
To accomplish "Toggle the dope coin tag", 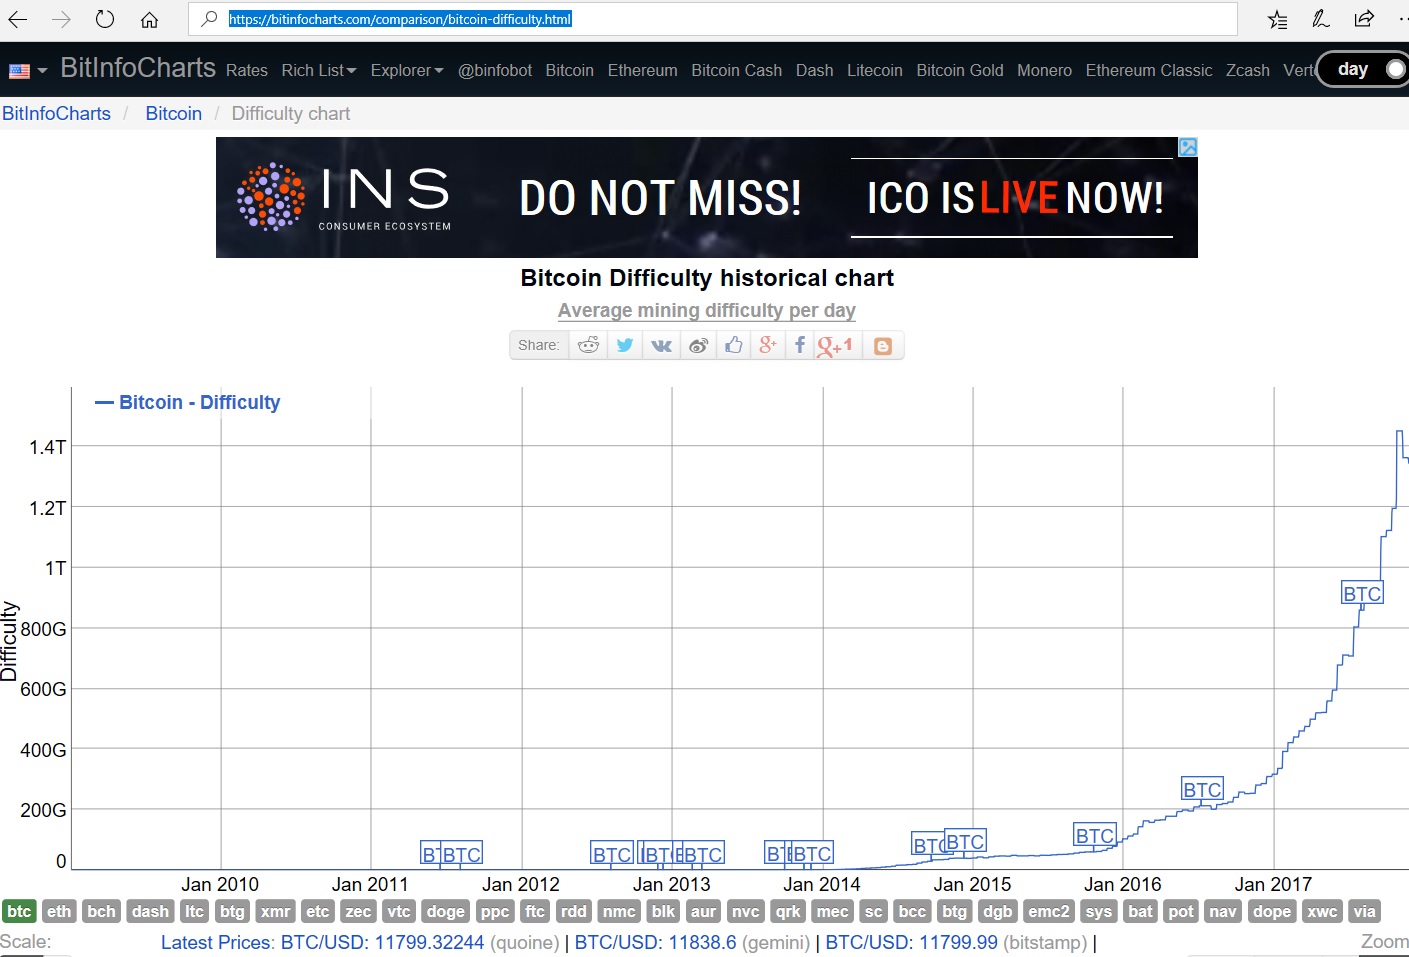I will click(1272, 911).
